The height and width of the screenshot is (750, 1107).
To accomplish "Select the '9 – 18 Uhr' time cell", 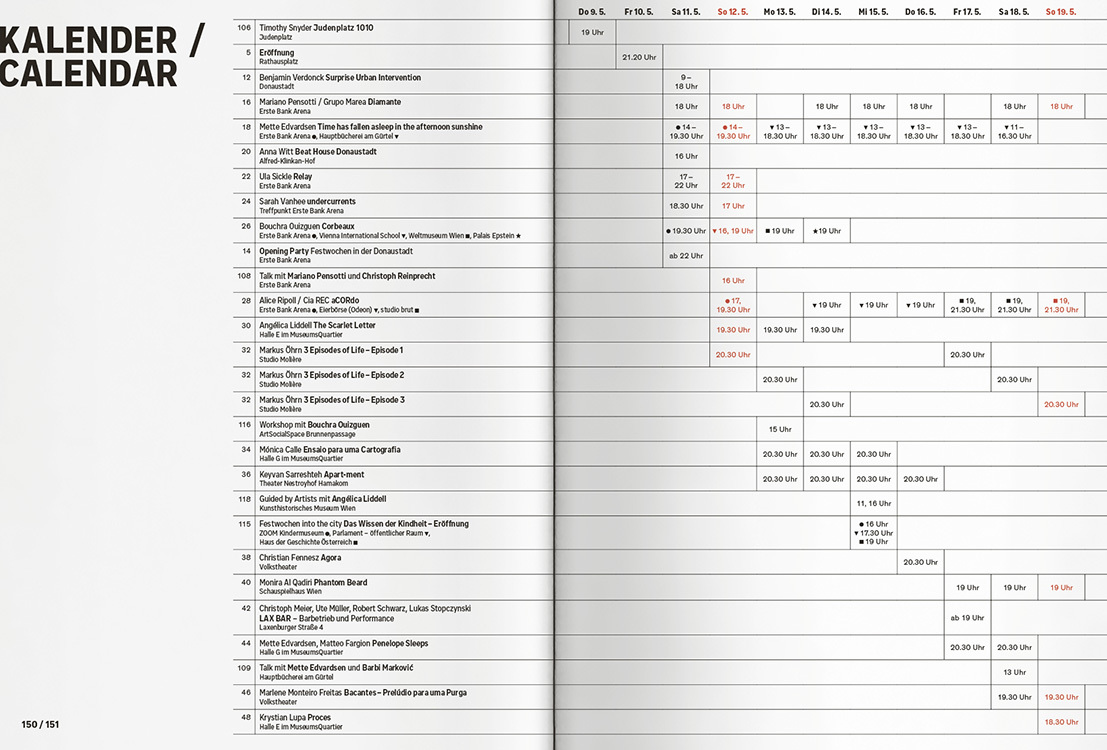I will click(686, 82).
